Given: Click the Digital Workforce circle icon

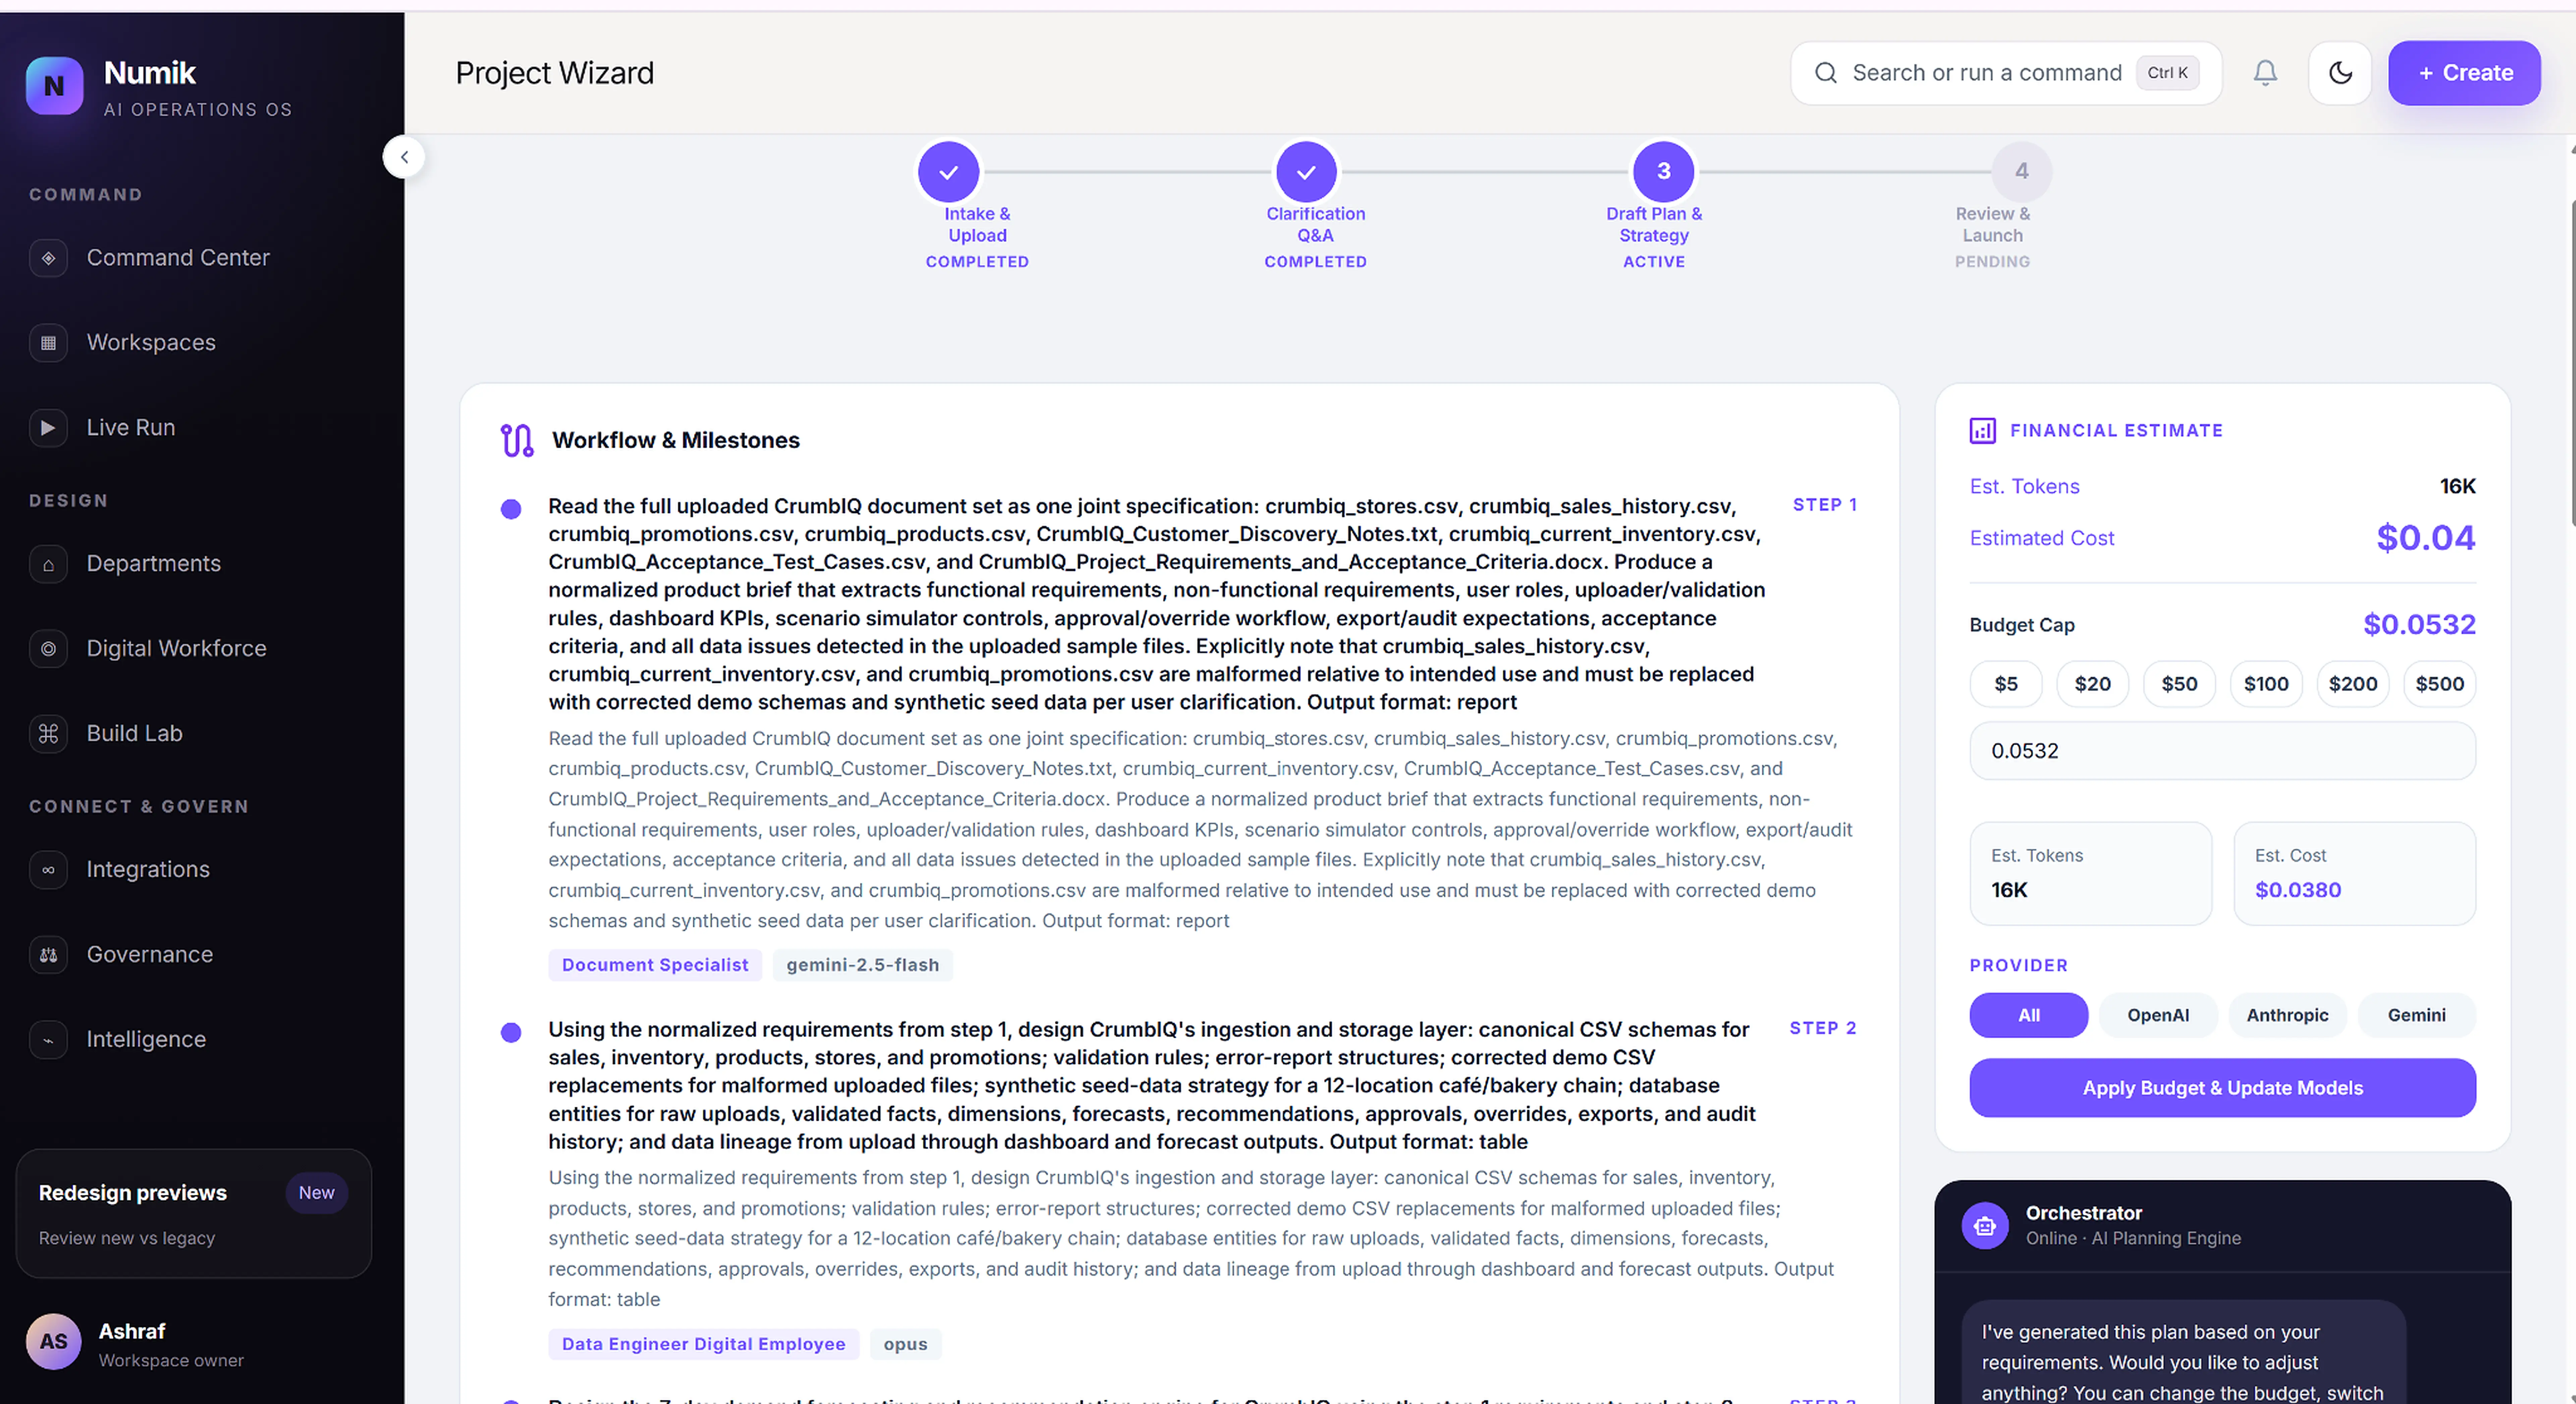Looking at the screenshot, I should [x=48, y=649].
